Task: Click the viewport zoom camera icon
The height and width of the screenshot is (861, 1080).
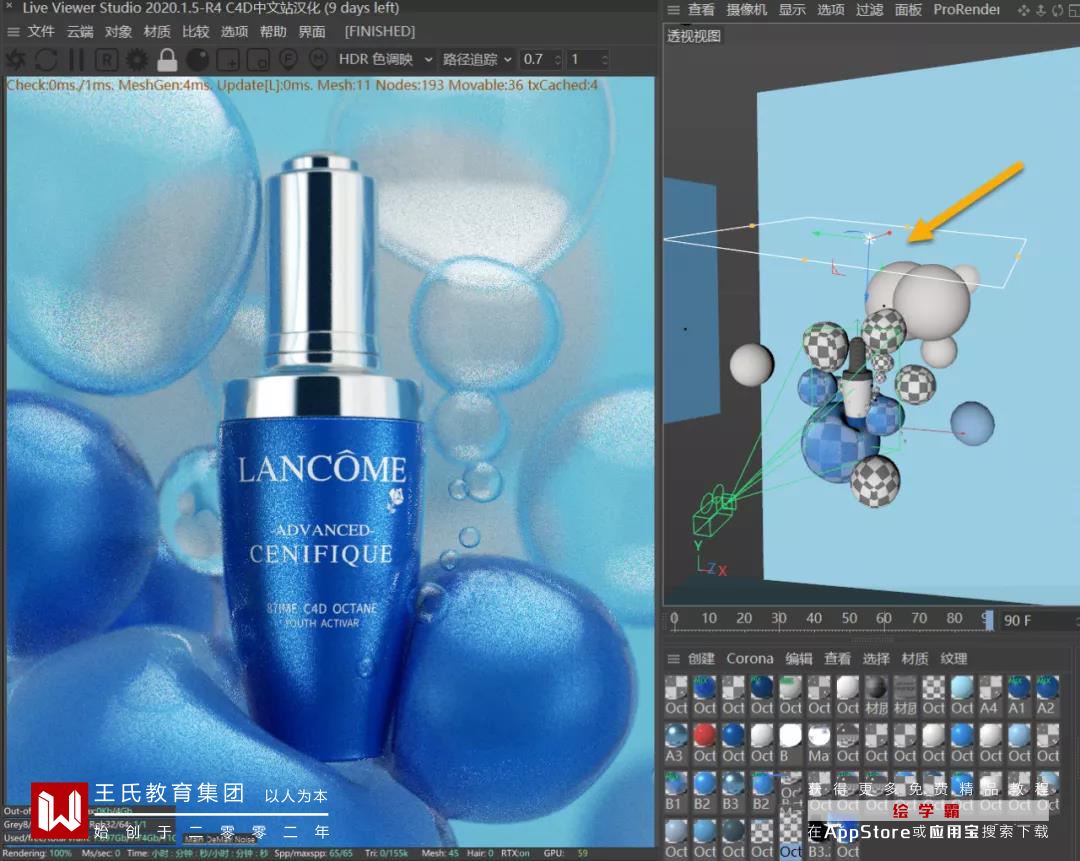Action: [1041, 10]
